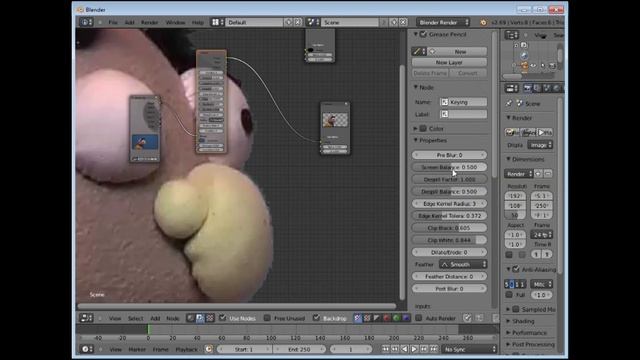Toggle object visibility eye in outliner
This screenshot has width=640, height=360.
(533, 65)
